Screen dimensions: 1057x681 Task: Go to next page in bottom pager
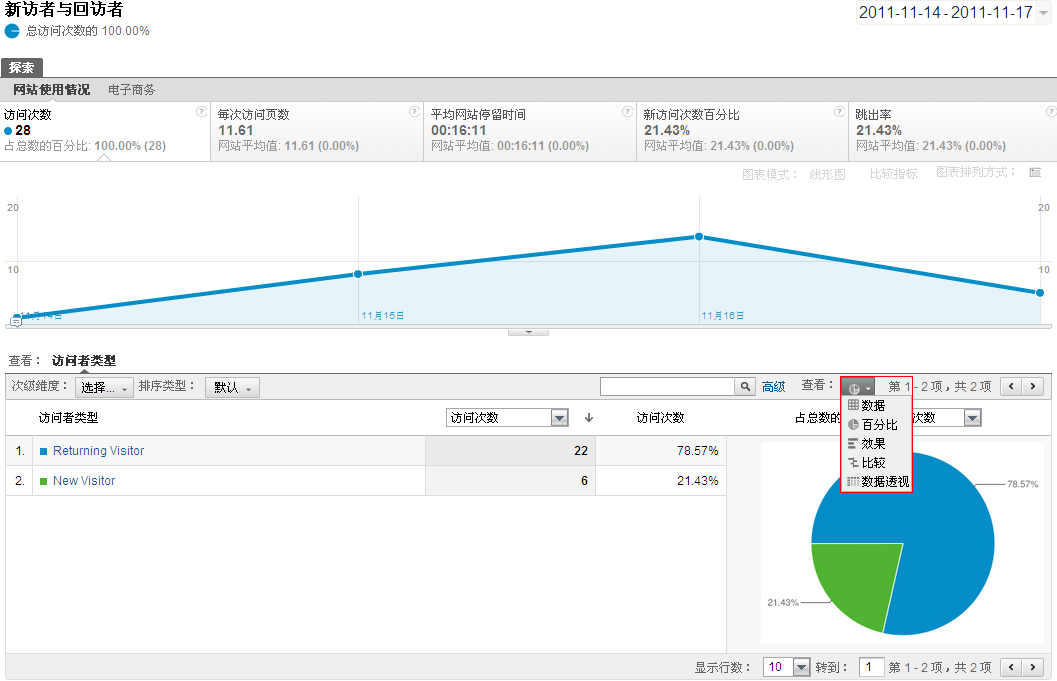click(1033, 667)
